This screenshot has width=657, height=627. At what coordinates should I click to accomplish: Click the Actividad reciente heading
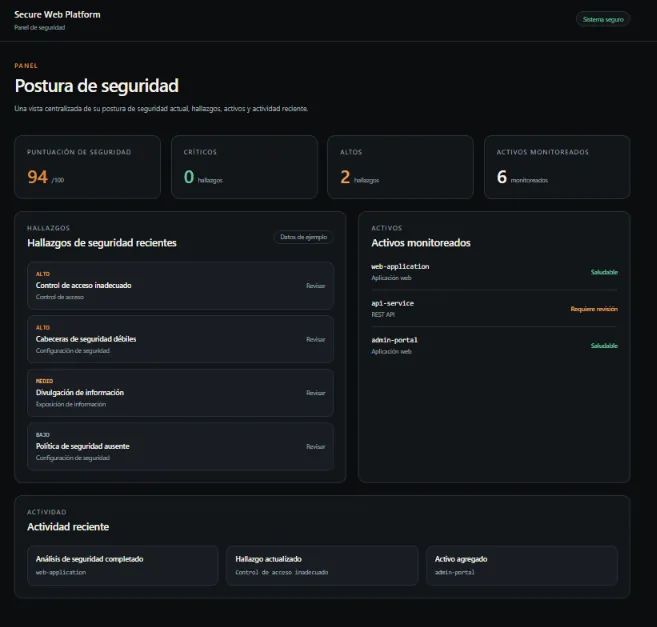(x=68, y=527)
